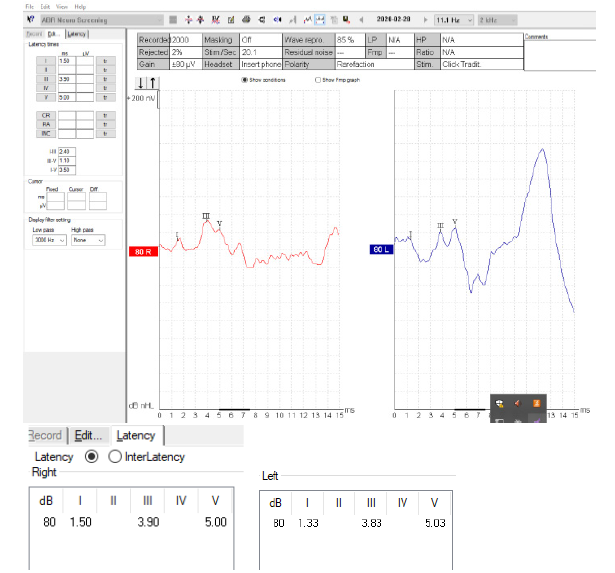Select the blue 80 L waveform handle
The image size is (615, 573).
[381, 248]
